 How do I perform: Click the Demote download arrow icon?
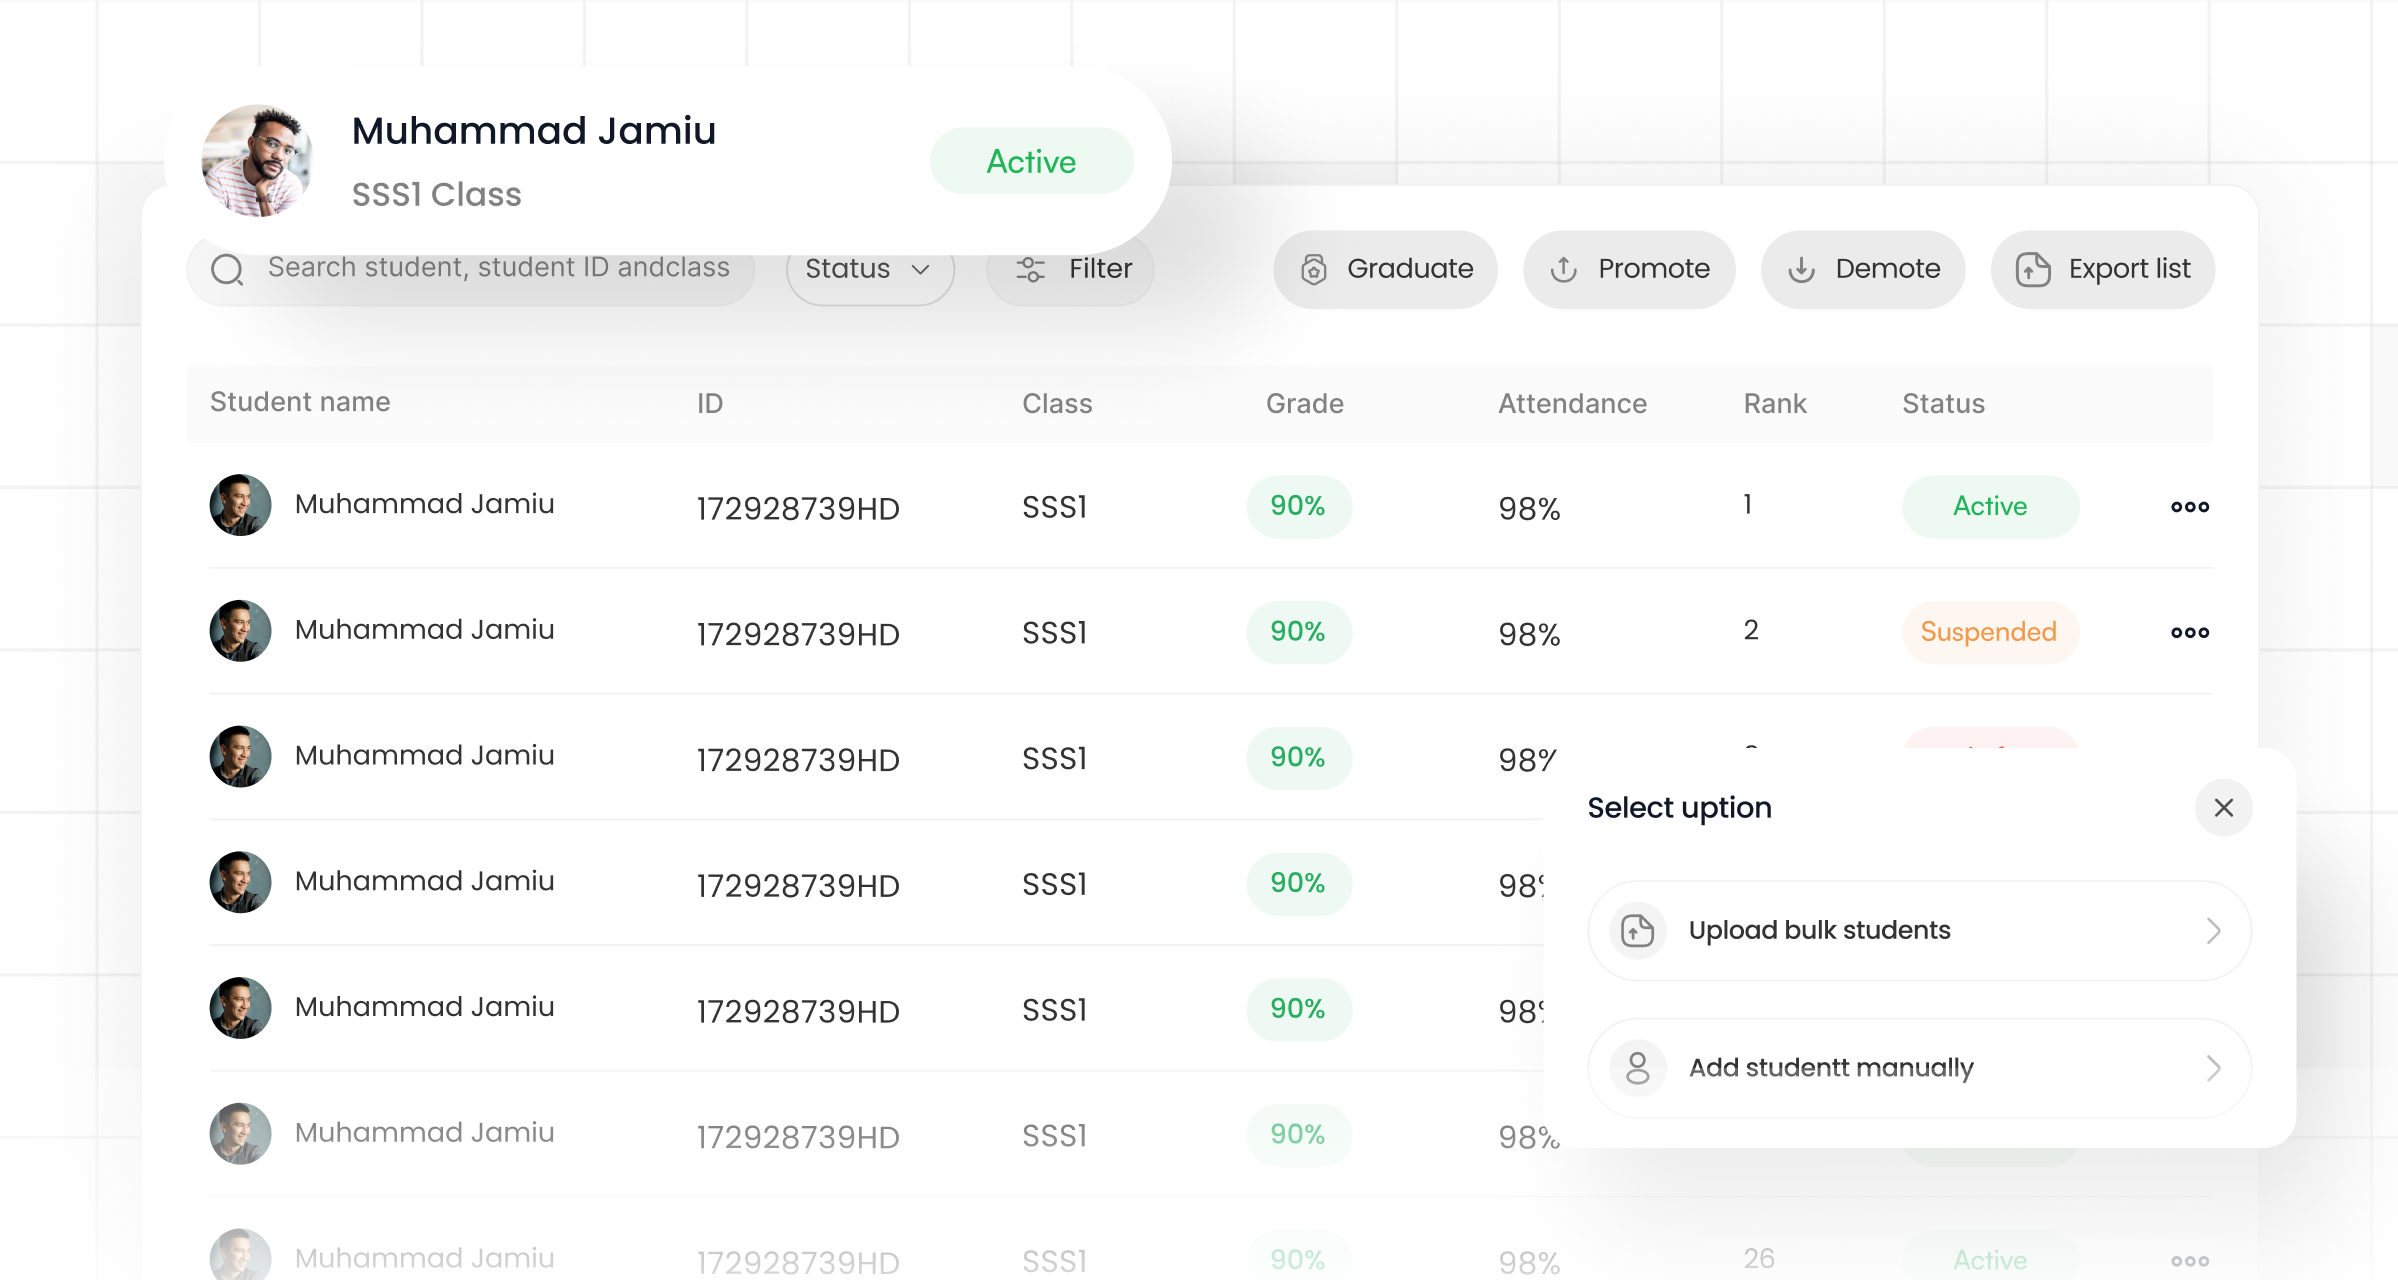[1801, 270]
